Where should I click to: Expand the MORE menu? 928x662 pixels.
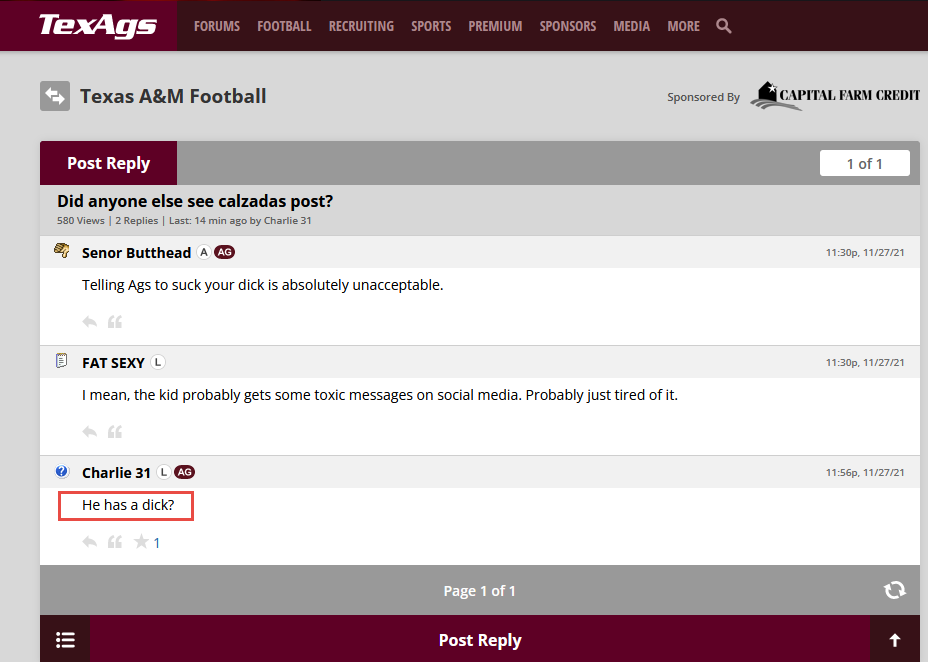[683, 26]
